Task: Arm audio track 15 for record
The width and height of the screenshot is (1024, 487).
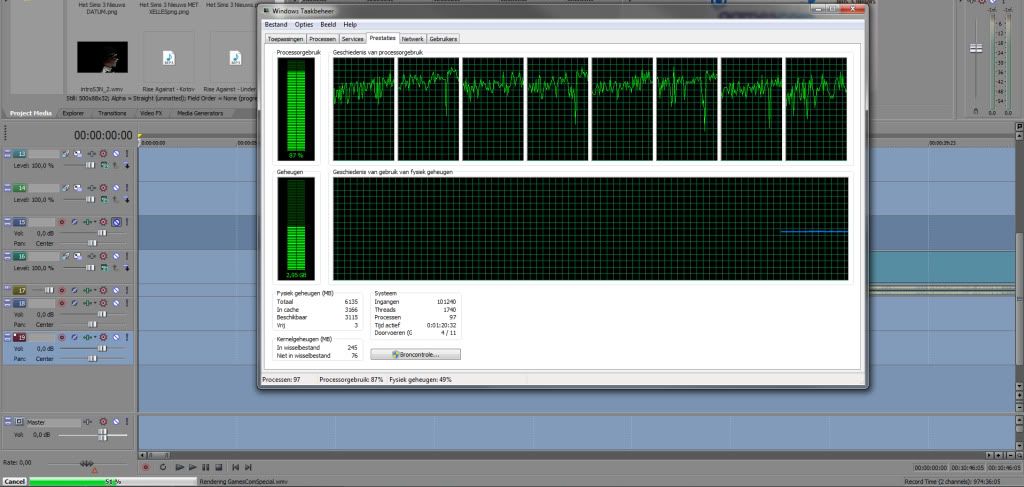Action: click(x=61, y=222)
